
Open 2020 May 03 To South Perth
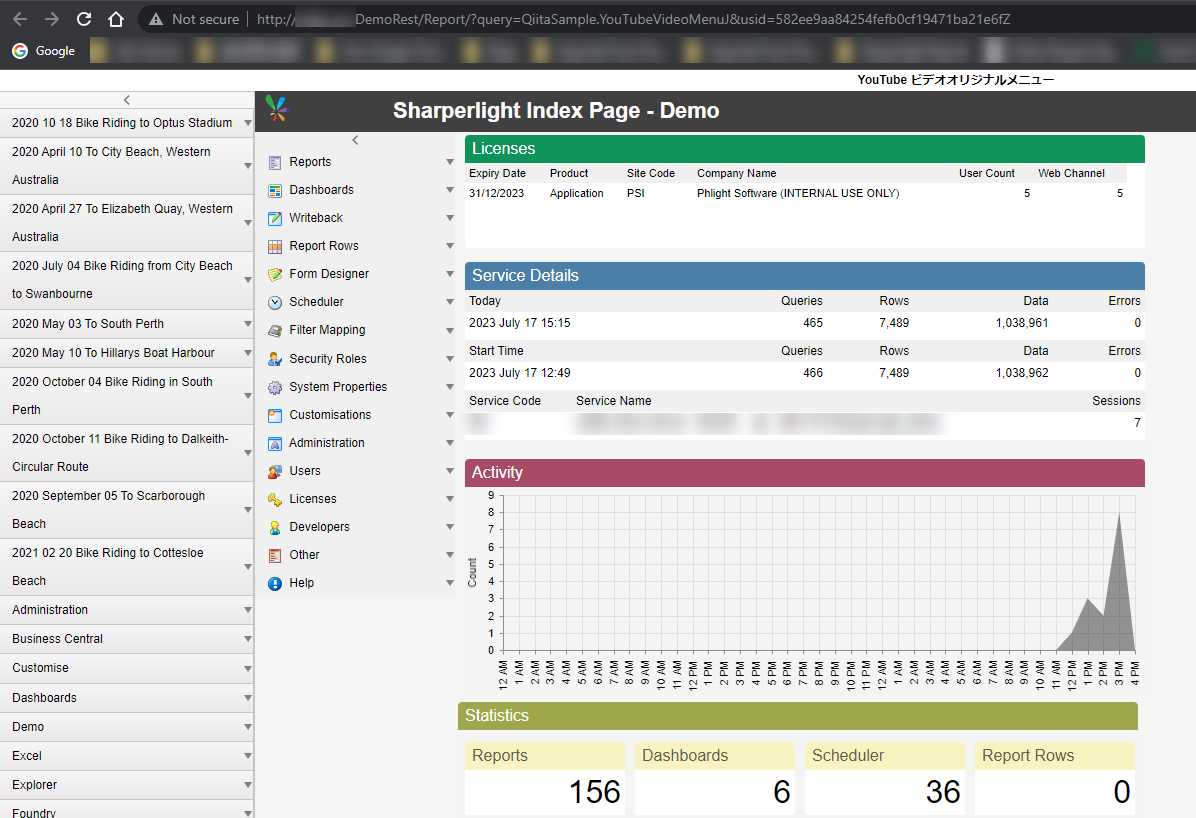pos(88,324)
